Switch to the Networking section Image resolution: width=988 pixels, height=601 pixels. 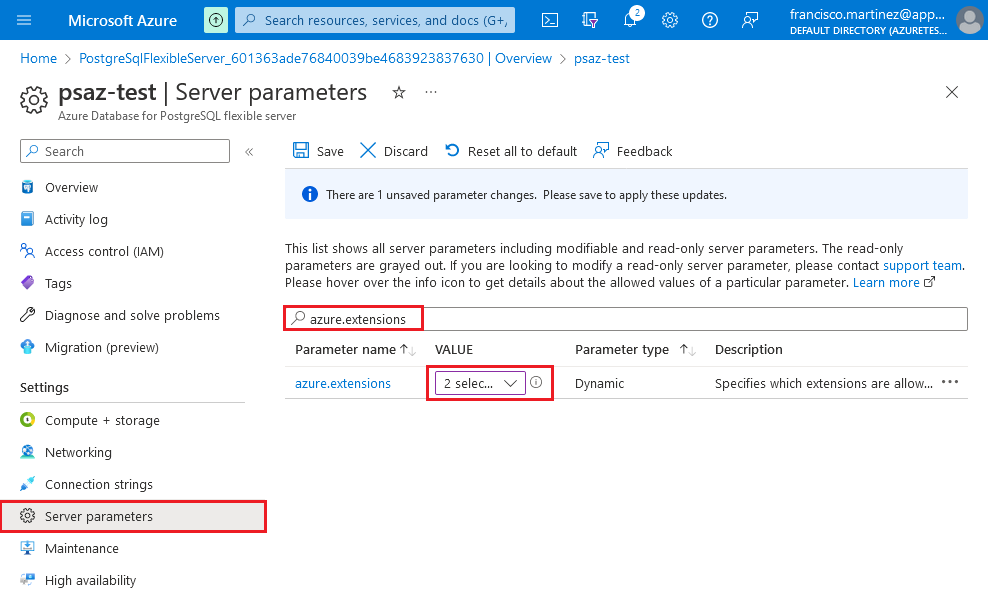coord(77,452)
